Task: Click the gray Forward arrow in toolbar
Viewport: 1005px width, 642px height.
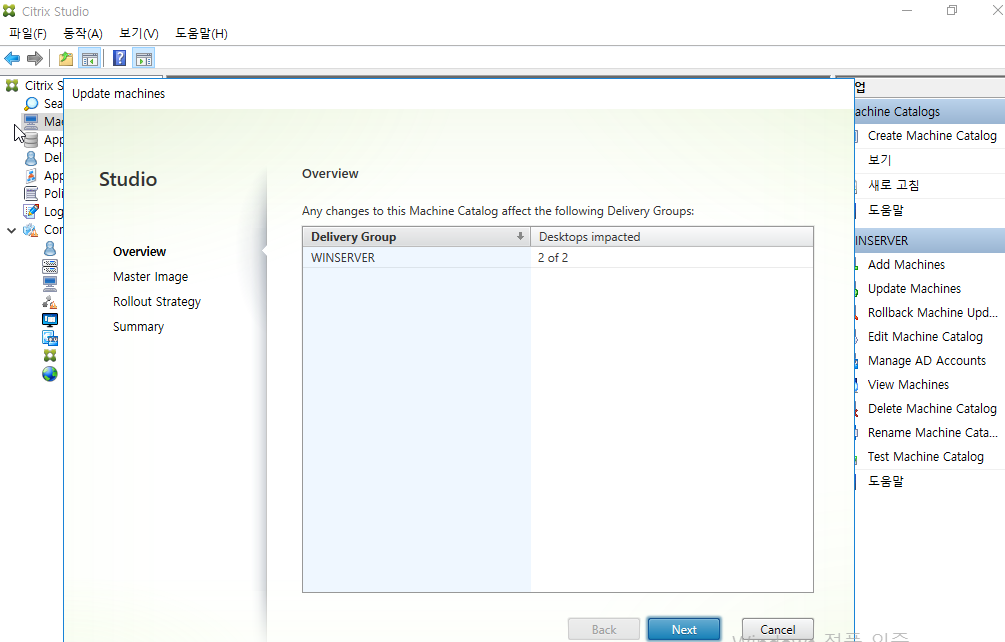Action: tap(35, 58)
